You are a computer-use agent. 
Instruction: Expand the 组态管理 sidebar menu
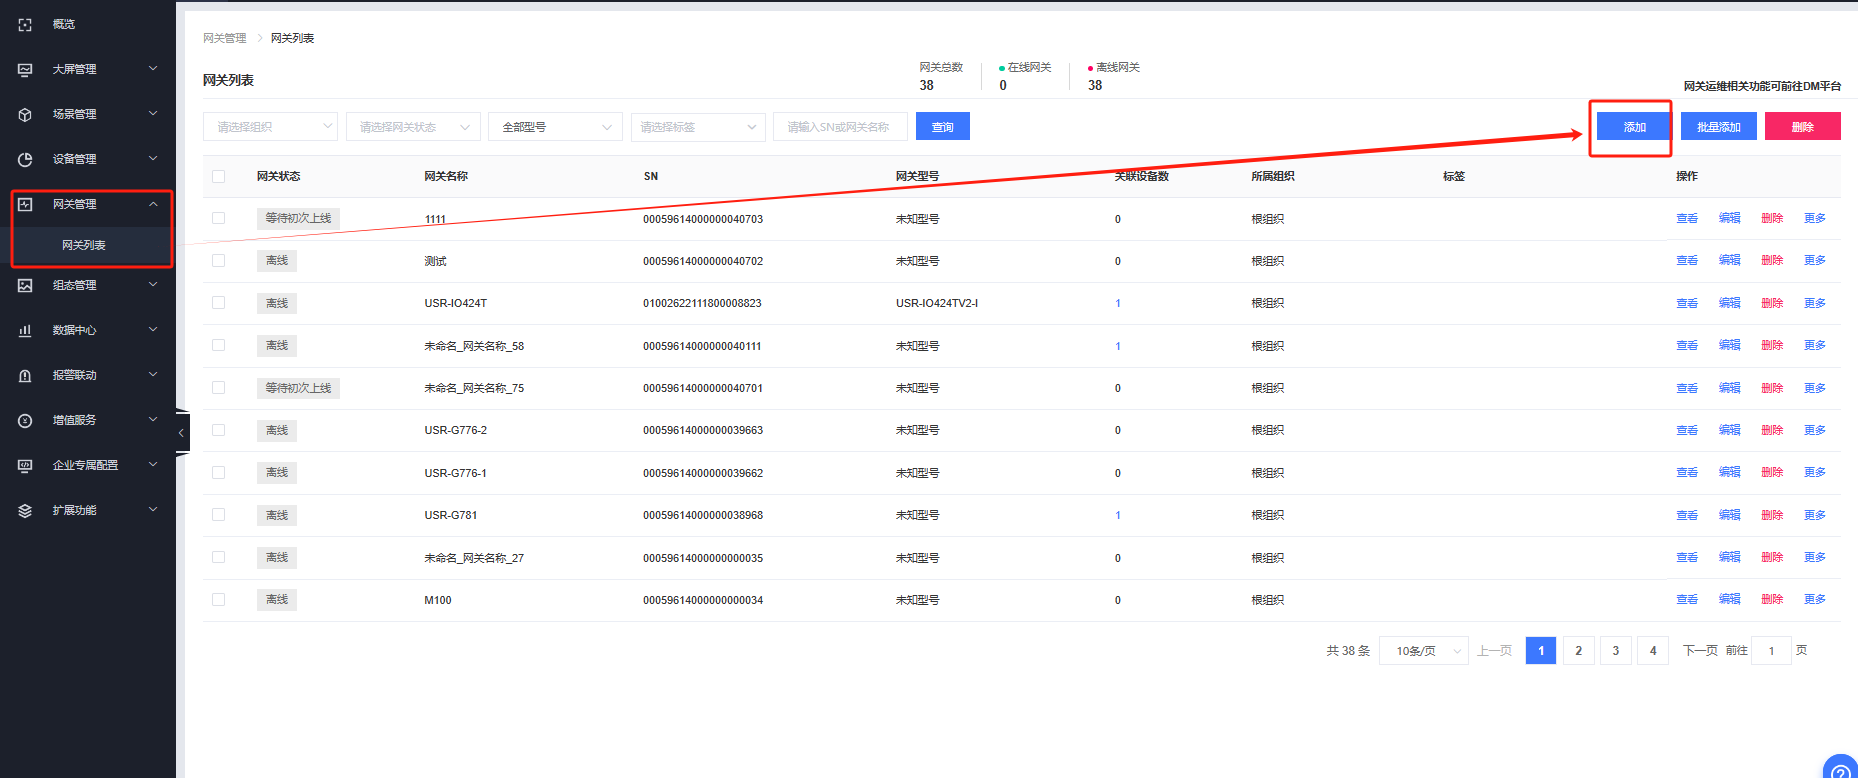point(90,285)
